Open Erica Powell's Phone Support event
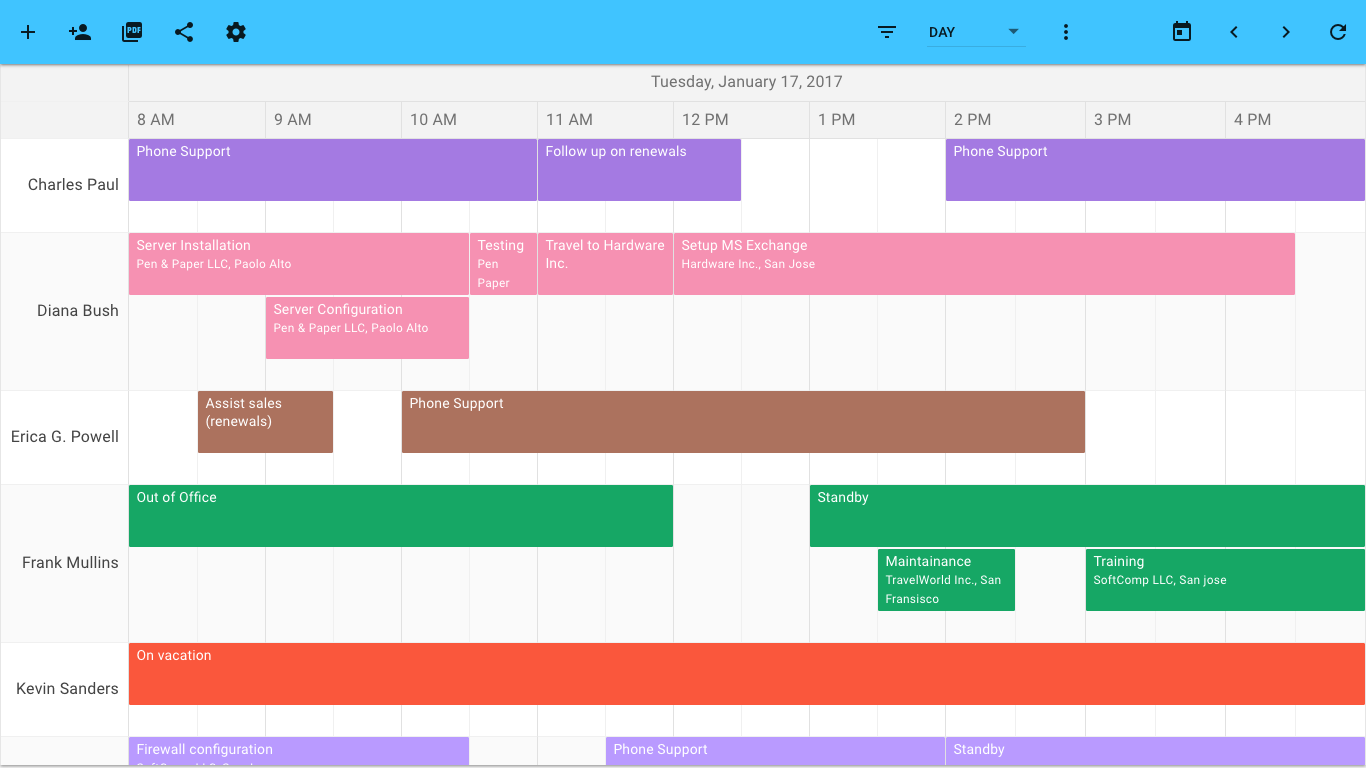This screenshot has height=768, width=1366. pyautogui.click(x=743, y=422)
